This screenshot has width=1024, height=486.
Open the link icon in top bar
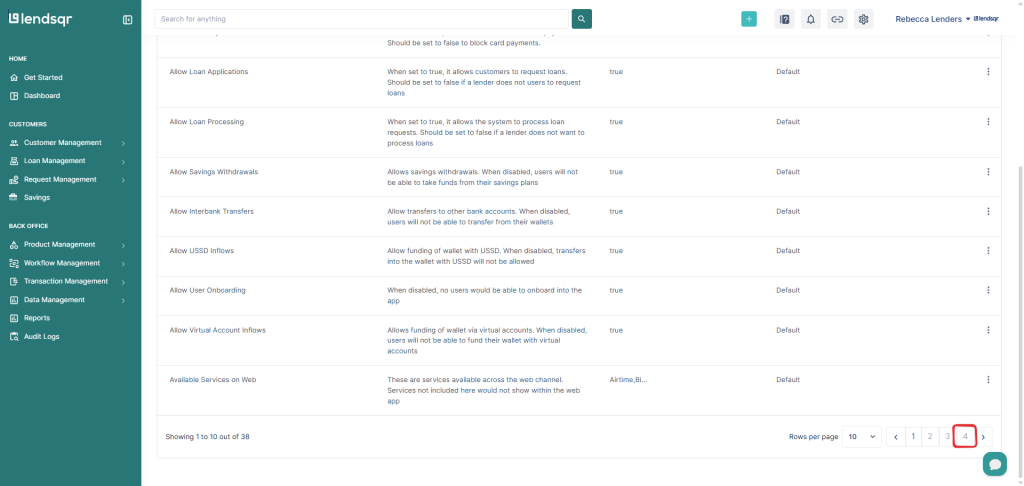(x=837, y=19)
